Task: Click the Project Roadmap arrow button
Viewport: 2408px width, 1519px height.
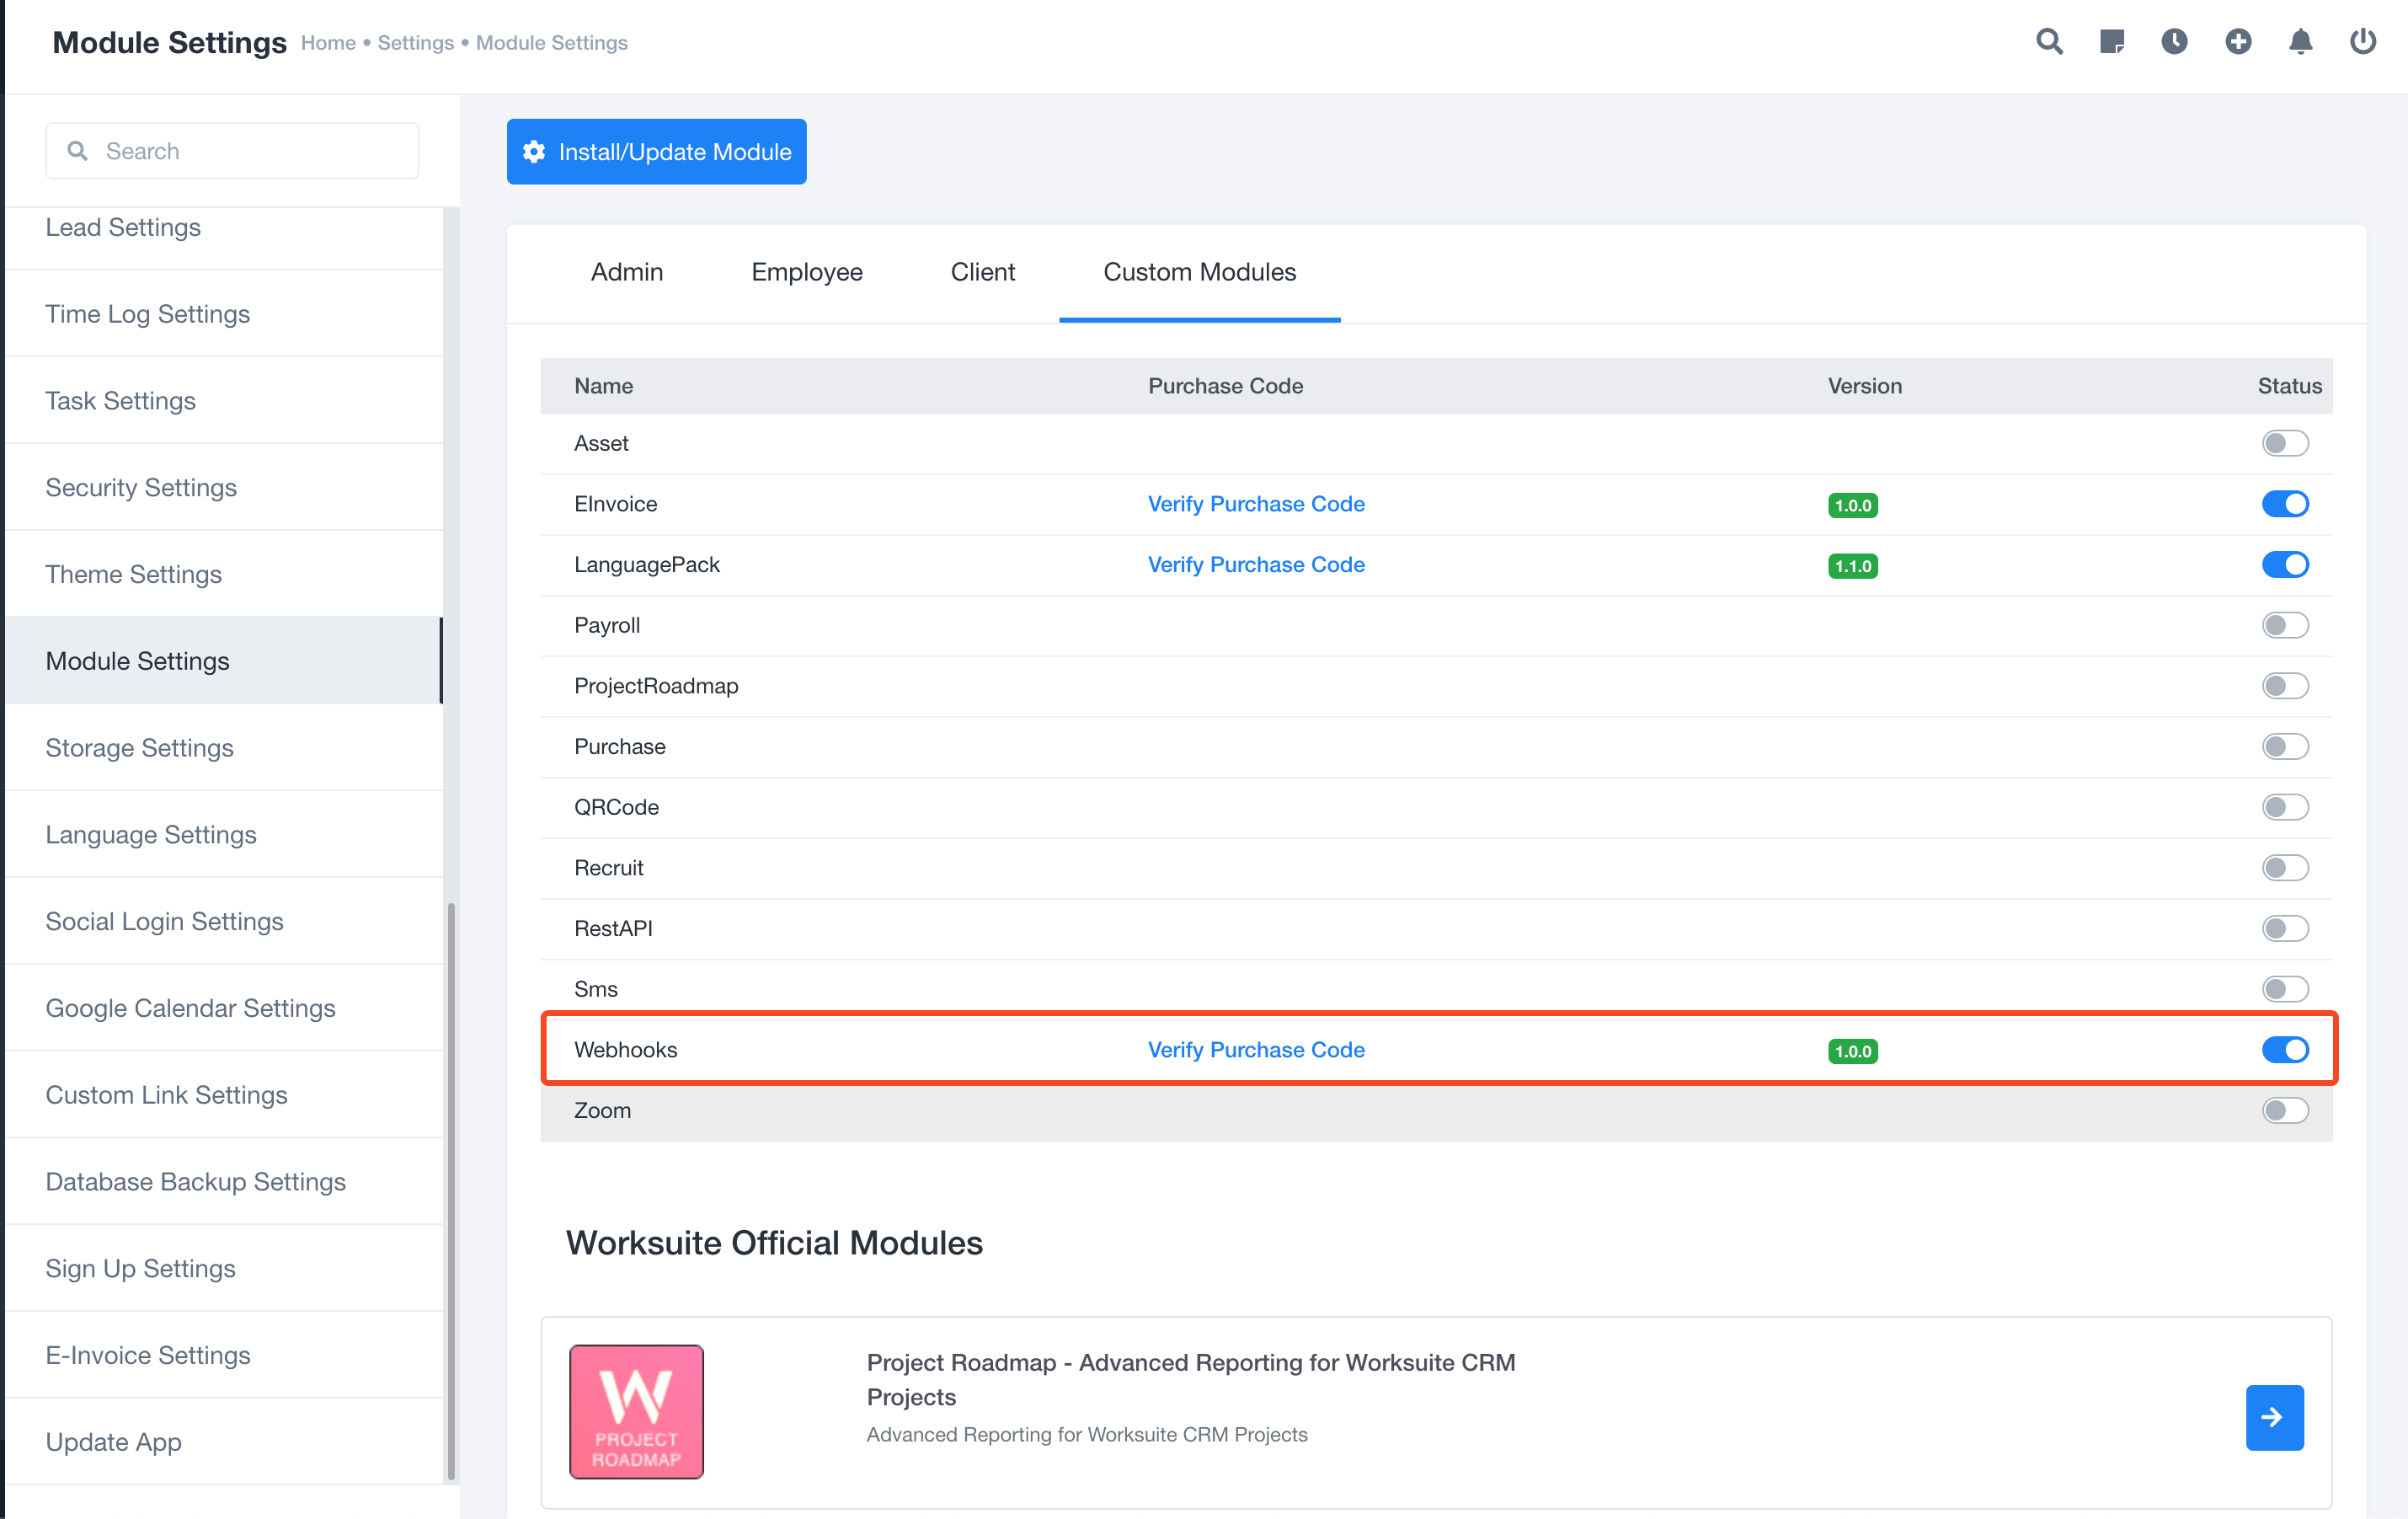Action: pyautogui.click(x=2273, y=1416)
